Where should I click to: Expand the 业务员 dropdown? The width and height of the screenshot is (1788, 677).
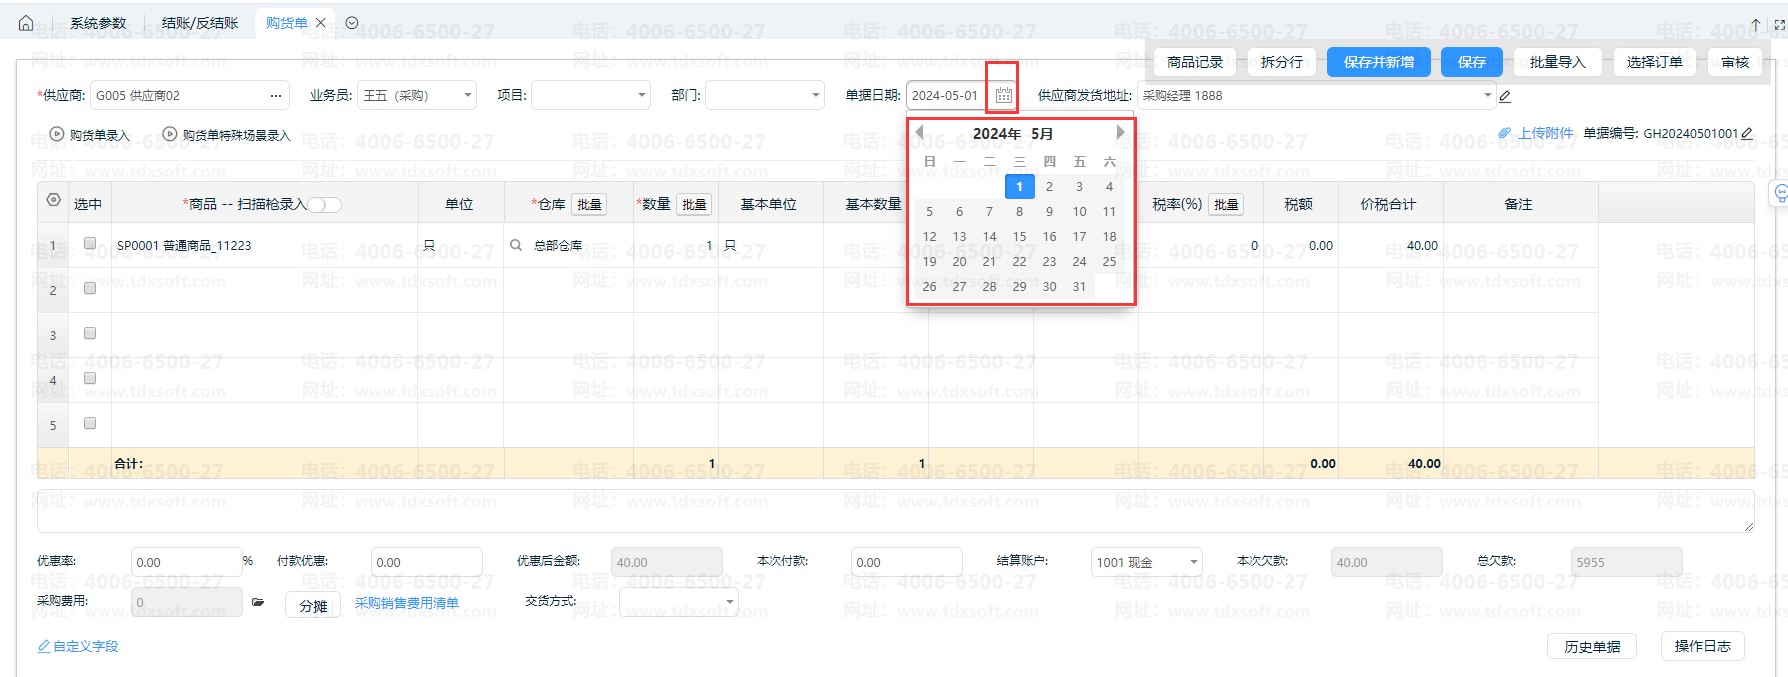[x=467, y=96]
